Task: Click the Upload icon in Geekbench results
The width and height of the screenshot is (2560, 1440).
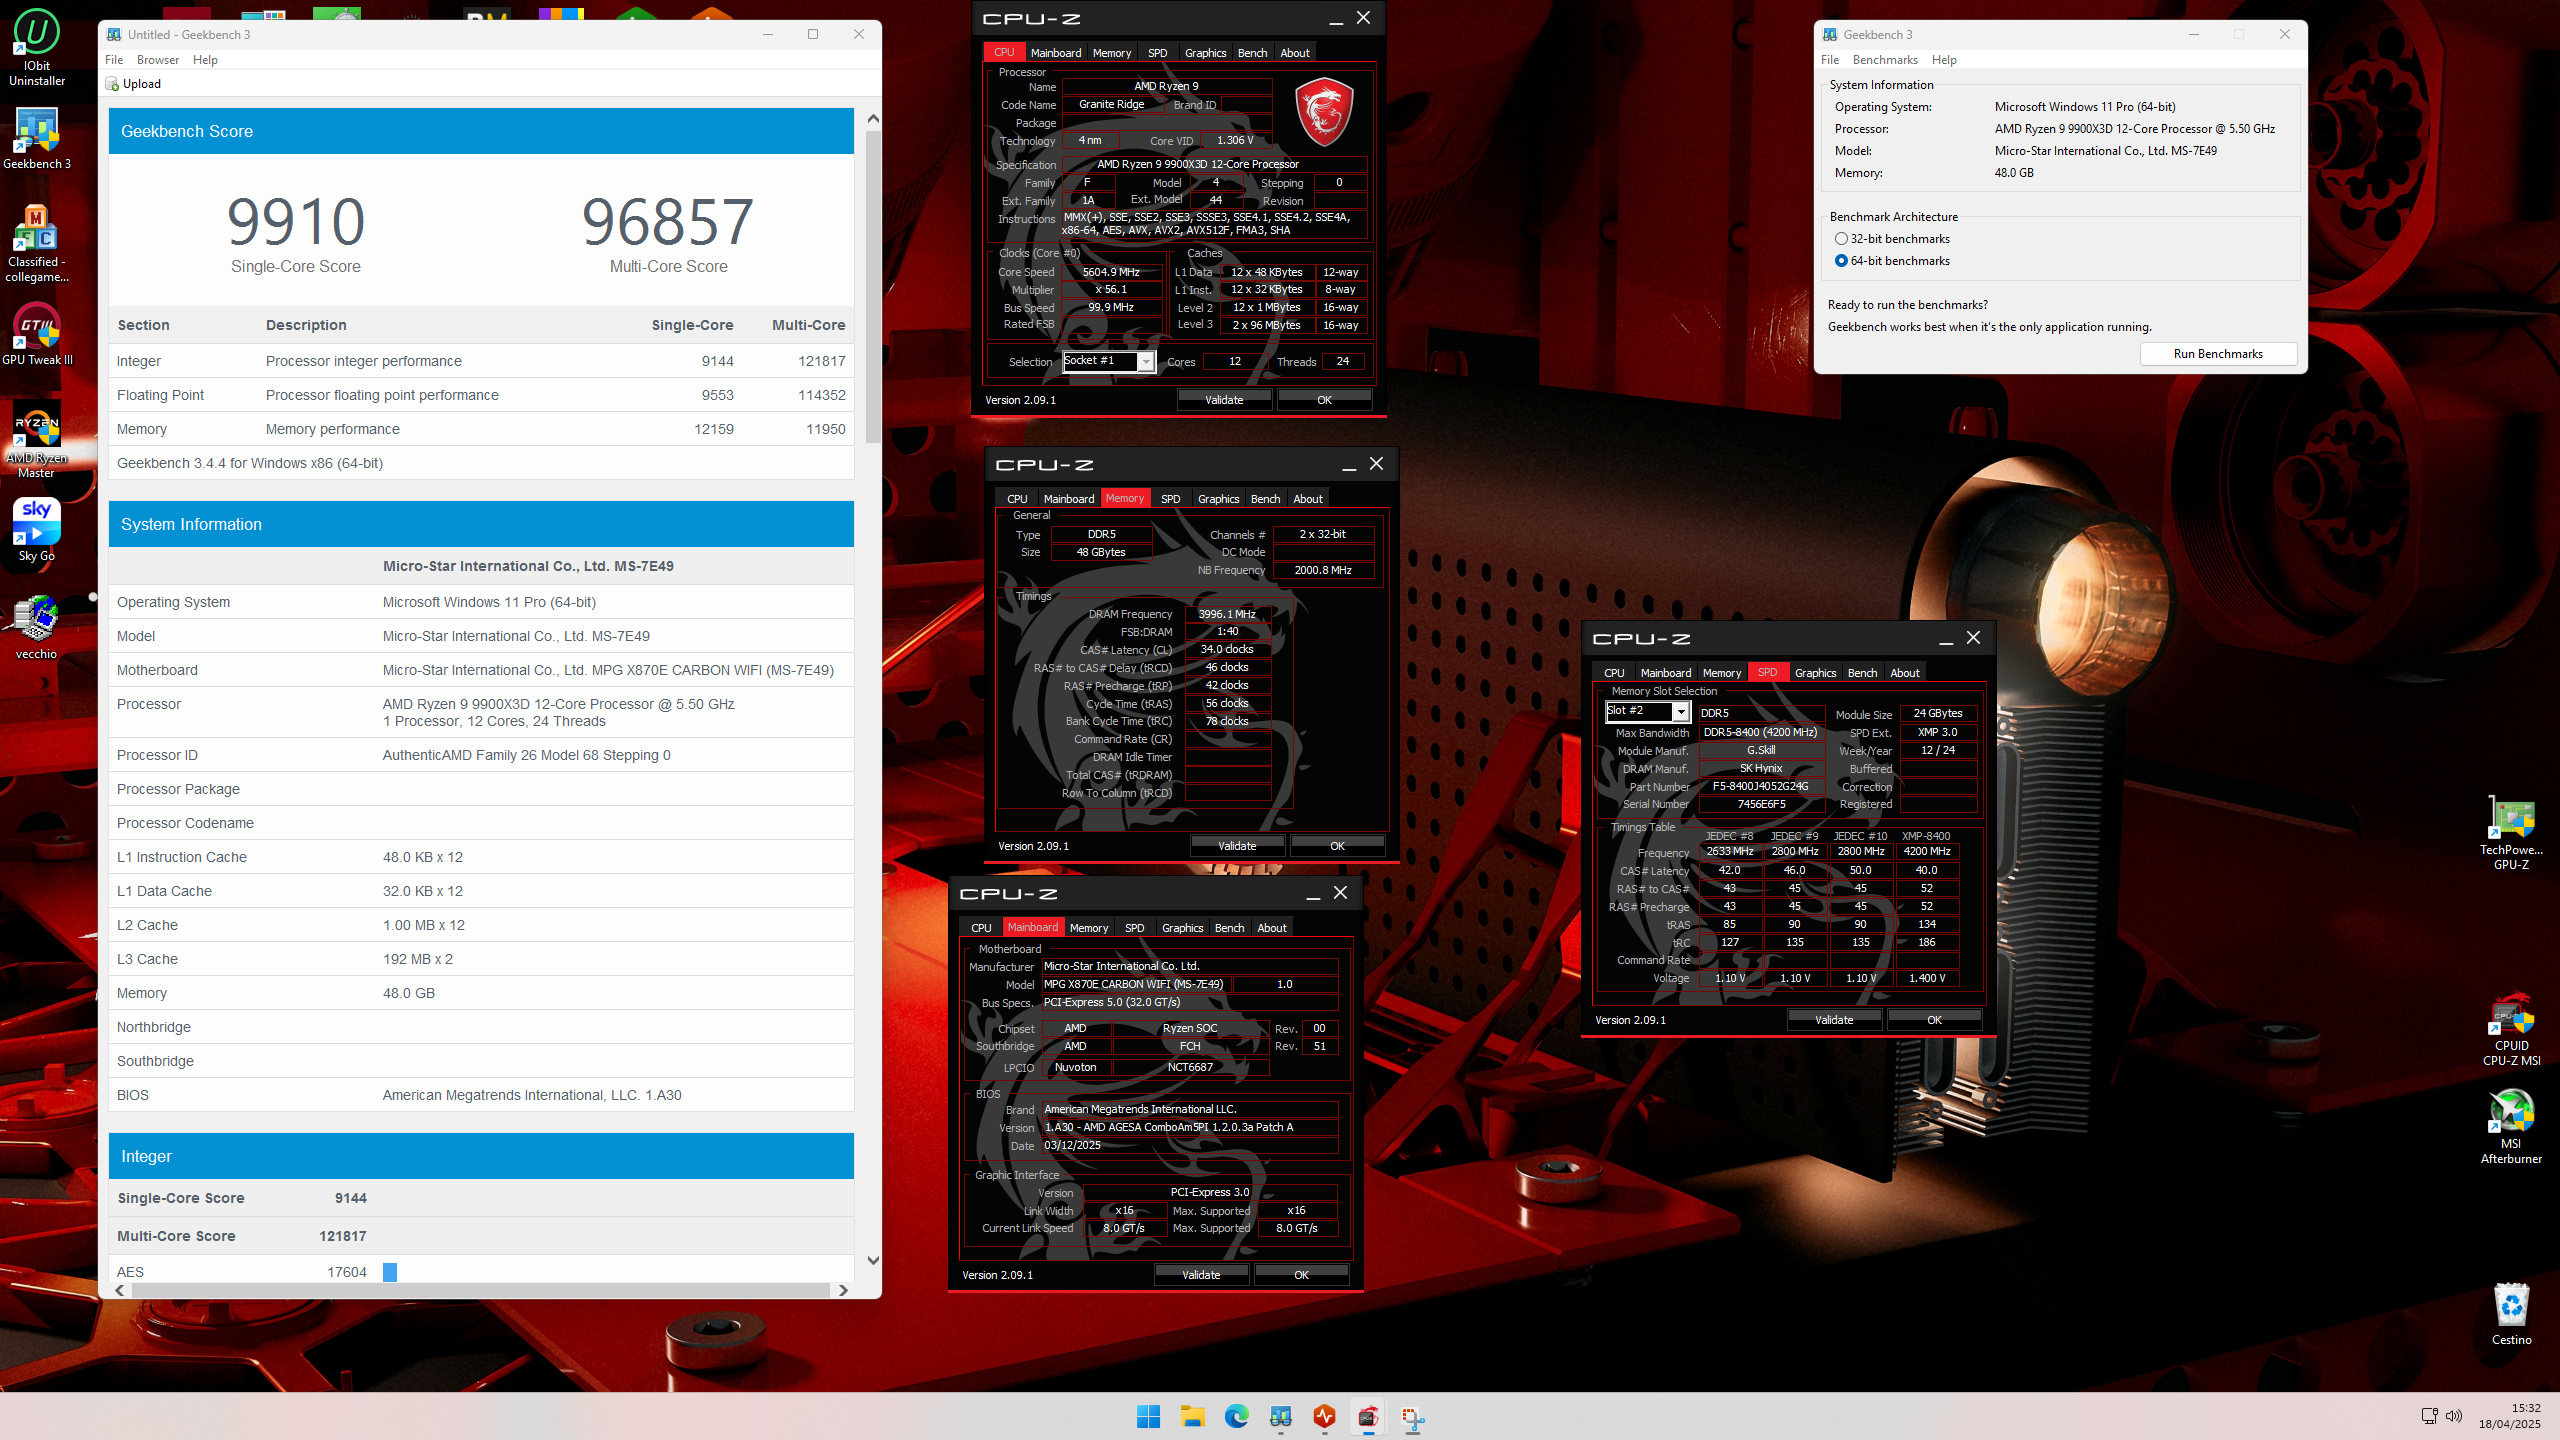Action: point(112,84)
